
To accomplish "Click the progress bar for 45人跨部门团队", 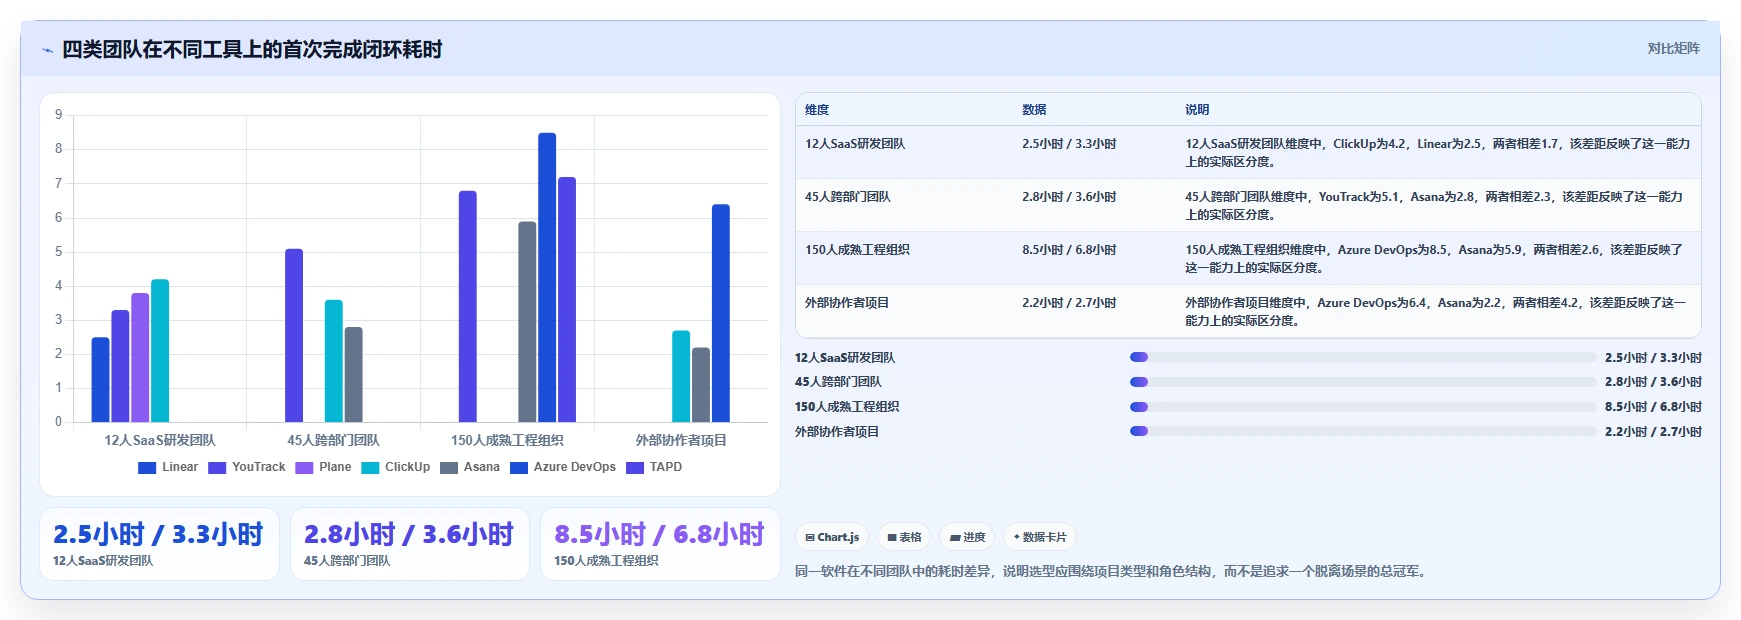I will (1363, 381).
